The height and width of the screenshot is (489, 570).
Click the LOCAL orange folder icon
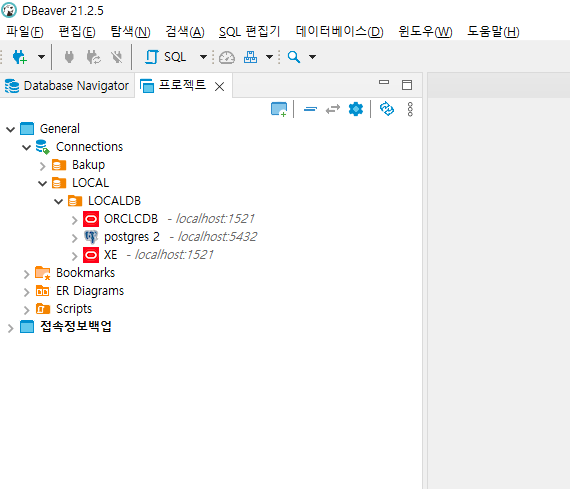59,183
